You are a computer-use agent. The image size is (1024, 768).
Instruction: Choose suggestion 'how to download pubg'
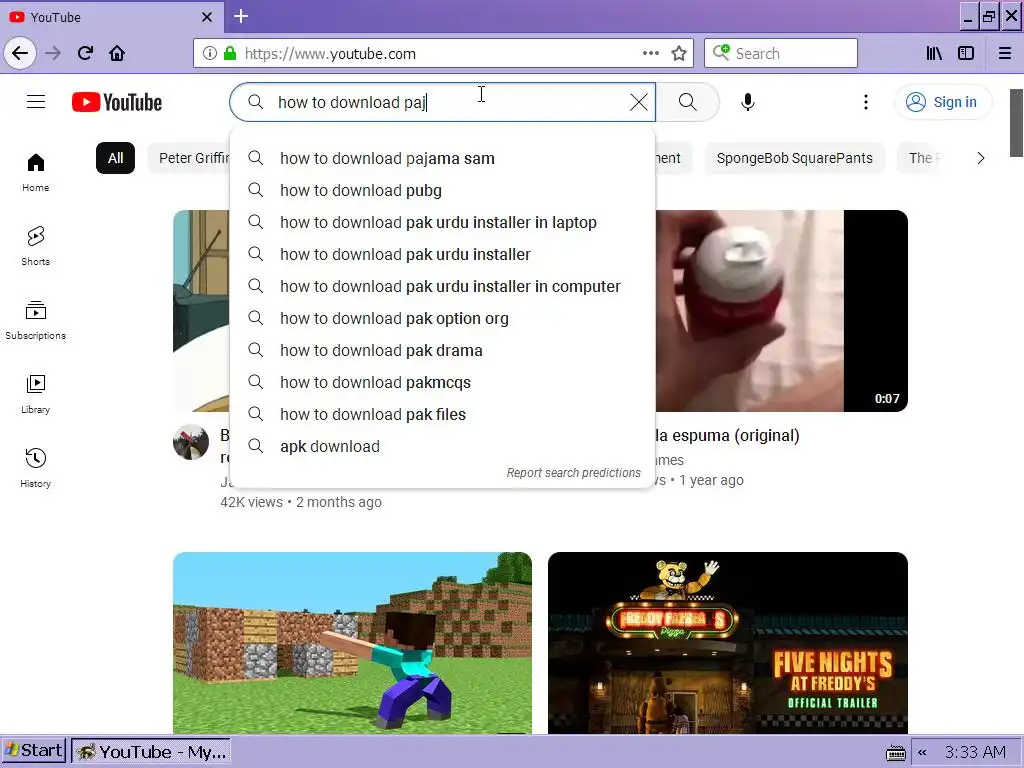(443, 191)
